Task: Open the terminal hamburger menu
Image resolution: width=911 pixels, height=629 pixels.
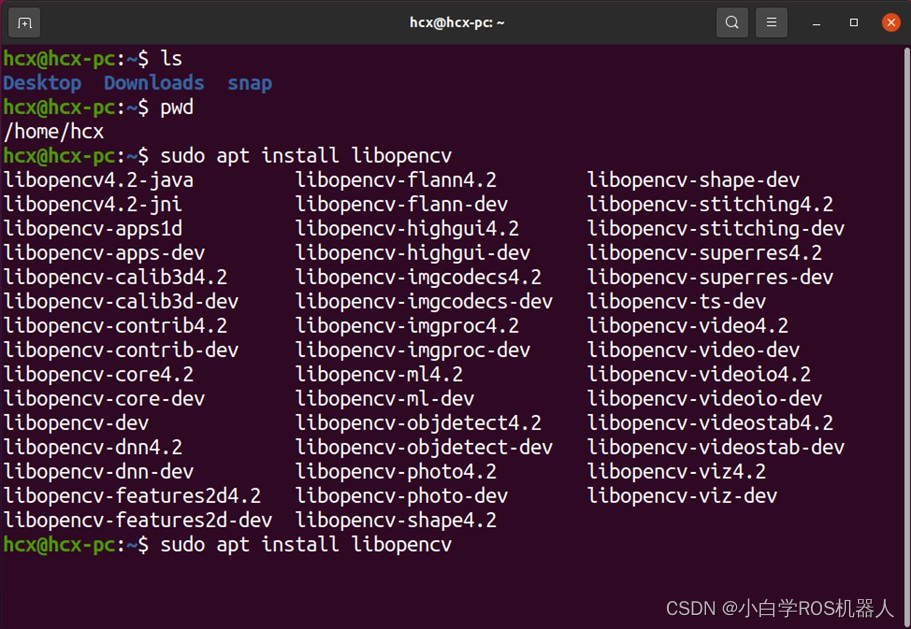Action: click(x=771, y=23)
